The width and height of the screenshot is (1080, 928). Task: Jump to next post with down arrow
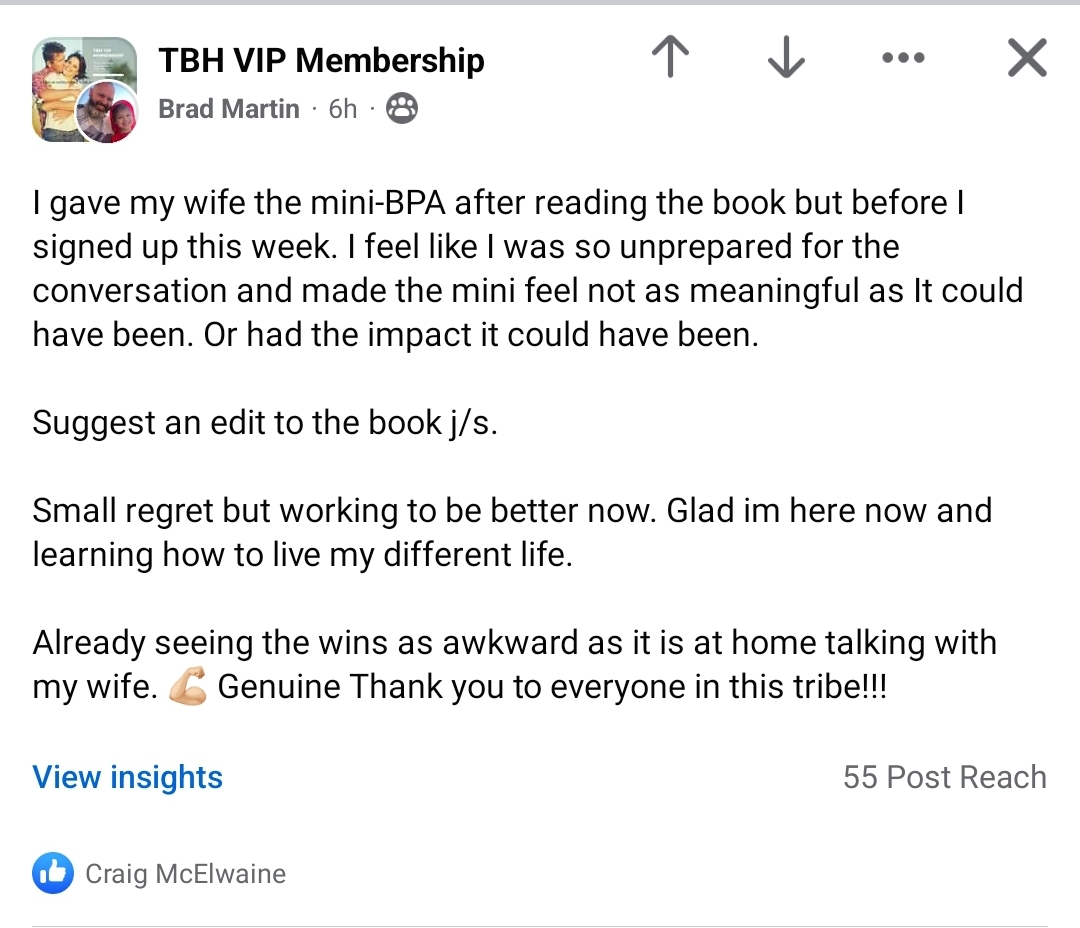click(x=786, y=59)
